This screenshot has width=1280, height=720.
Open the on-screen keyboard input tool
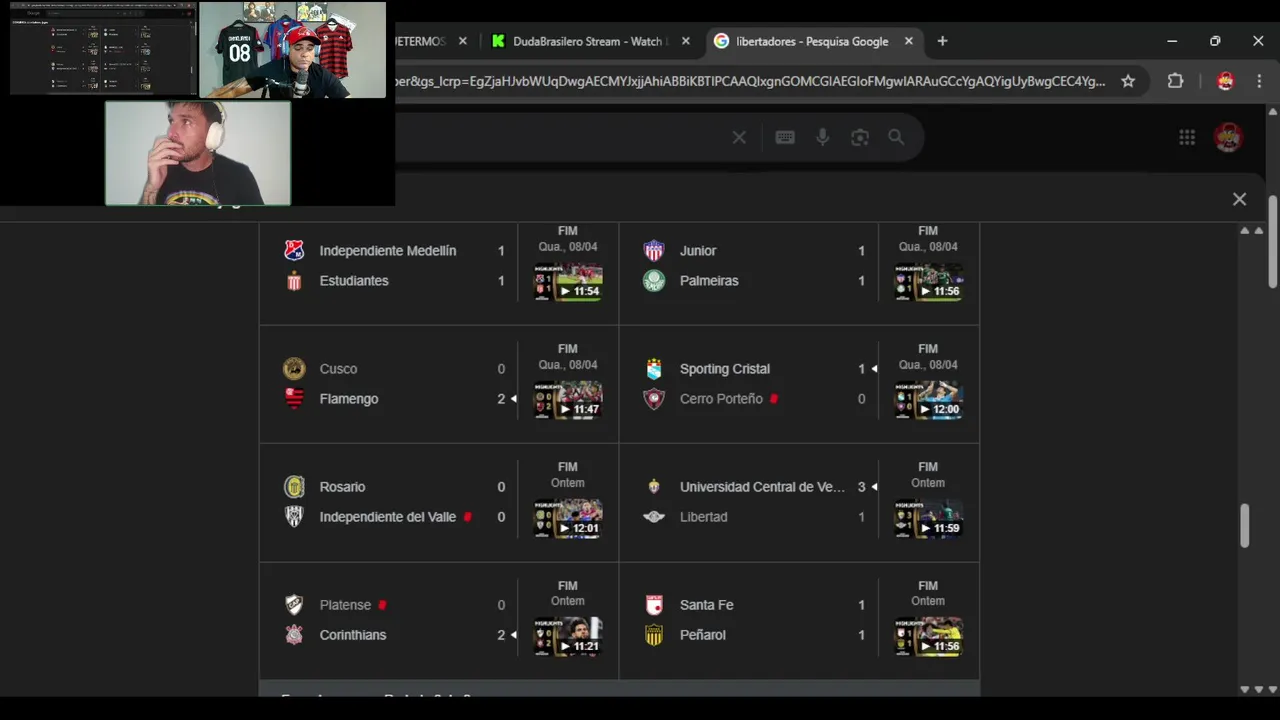(x=785, y=138)
